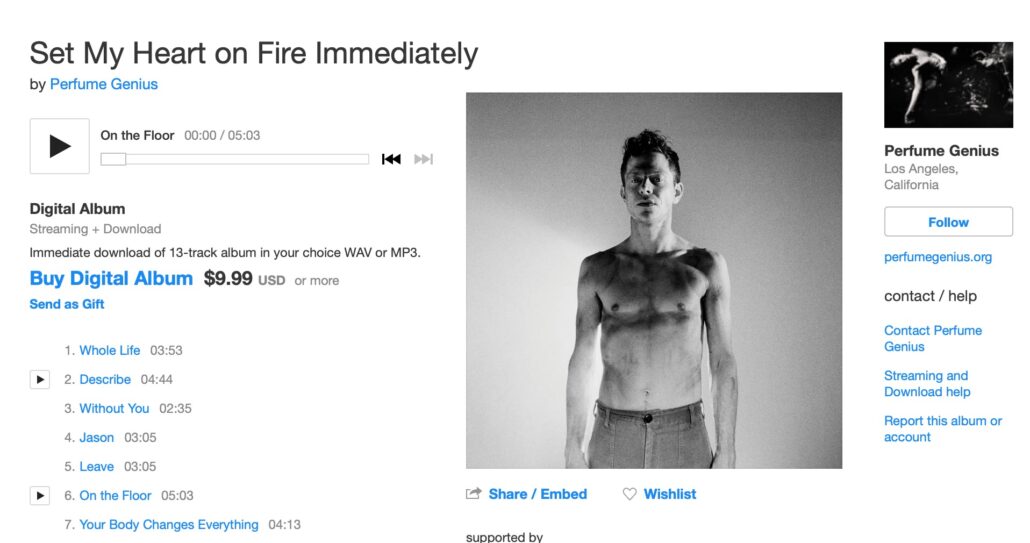Open the Whole Life track link

pyautogui.click(x=110, y=351)
